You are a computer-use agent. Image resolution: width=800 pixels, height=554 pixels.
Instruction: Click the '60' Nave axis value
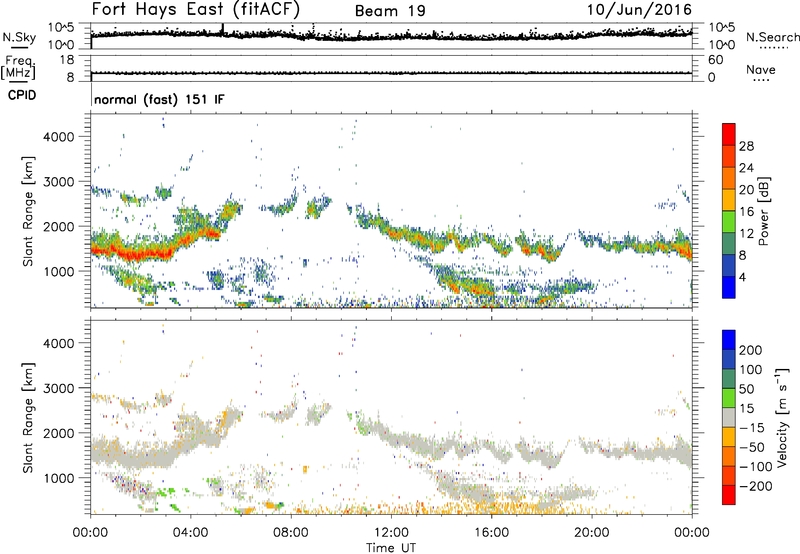pyautogui.click(x=716, y=60)
